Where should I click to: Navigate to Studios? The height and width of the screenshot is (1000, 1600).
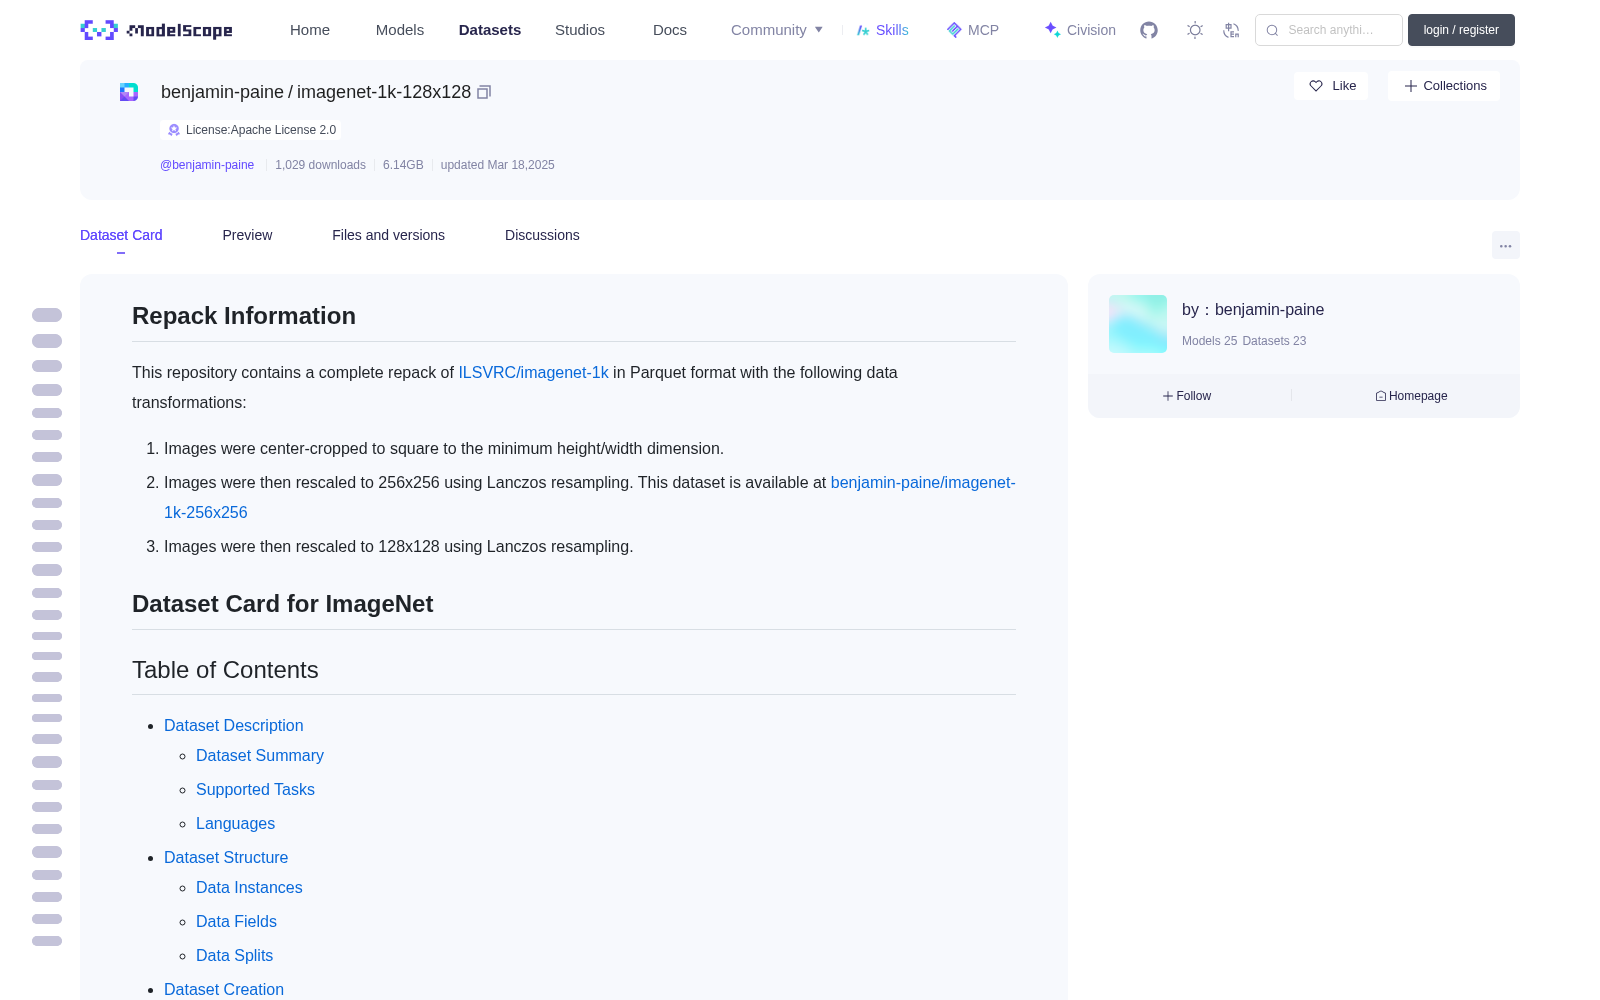pyautogui.click(x=580, y=30)
